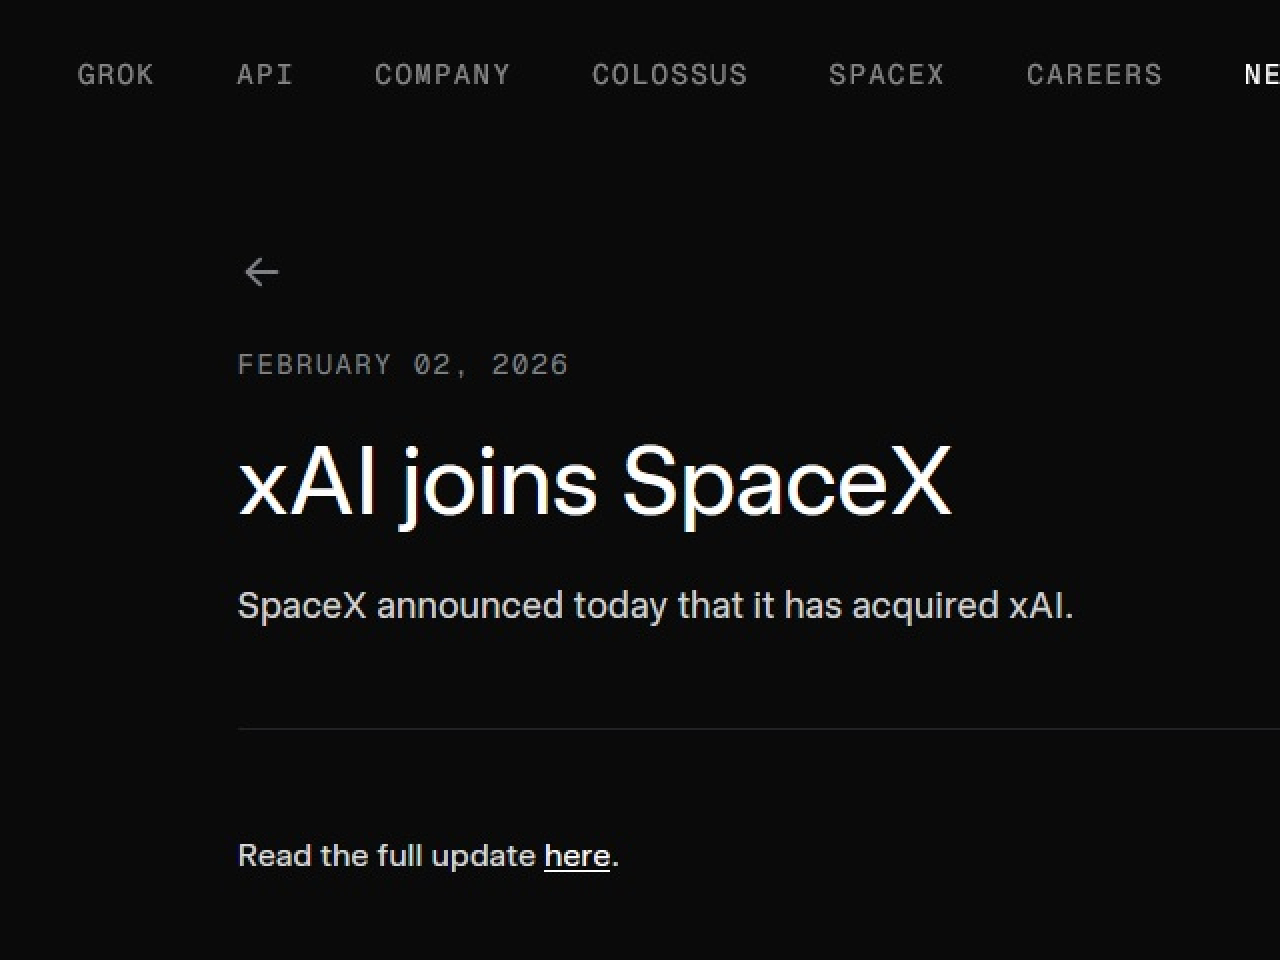The image size is (1280, 960).
Task: Navigate to the SPACEX section
Action: point(887,74)
